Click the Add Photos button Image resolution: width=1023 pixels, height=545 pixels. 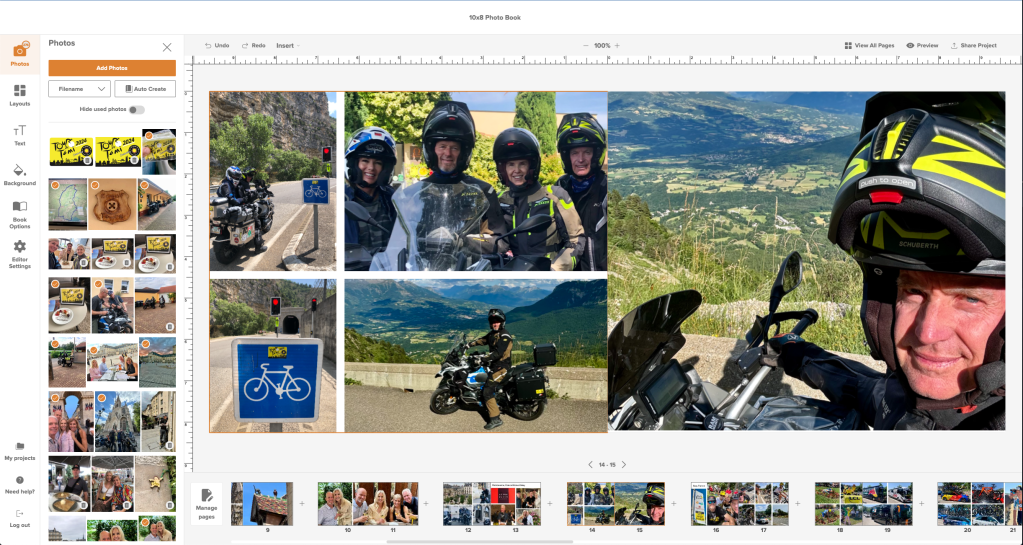click(112, 68)
